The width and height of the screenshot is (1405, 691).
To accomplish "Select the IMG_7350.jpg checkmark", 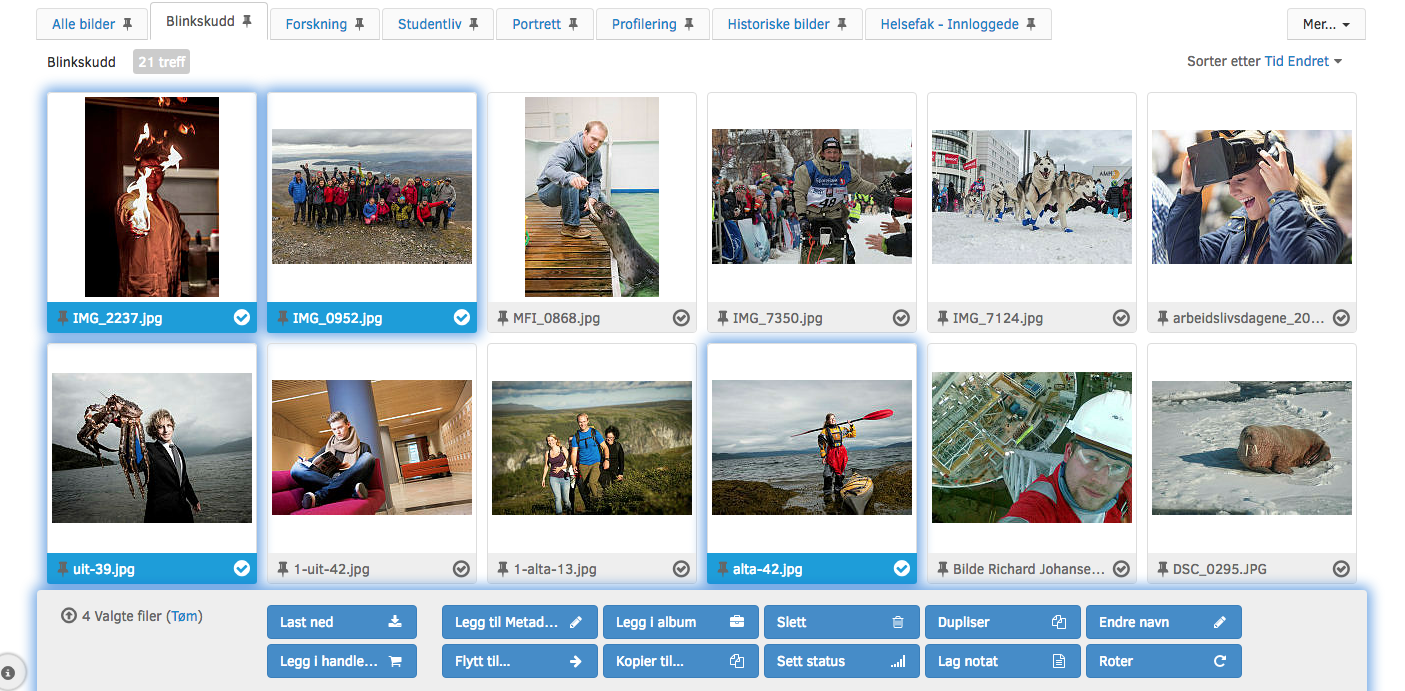I will pyautogui.click(x=901, y=318).
